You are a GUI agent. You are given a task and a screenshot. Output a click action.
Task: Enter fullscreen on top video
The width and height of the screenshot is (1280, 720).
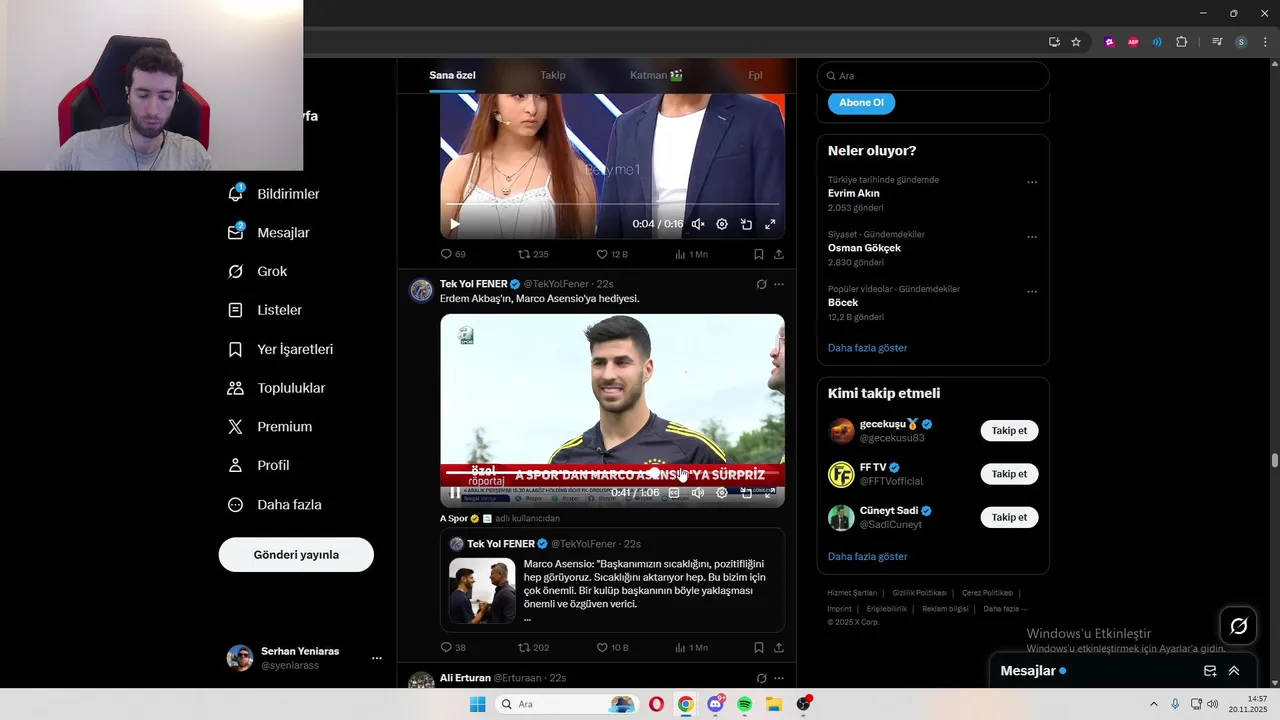pyautogui.click(x=770, y=224)
